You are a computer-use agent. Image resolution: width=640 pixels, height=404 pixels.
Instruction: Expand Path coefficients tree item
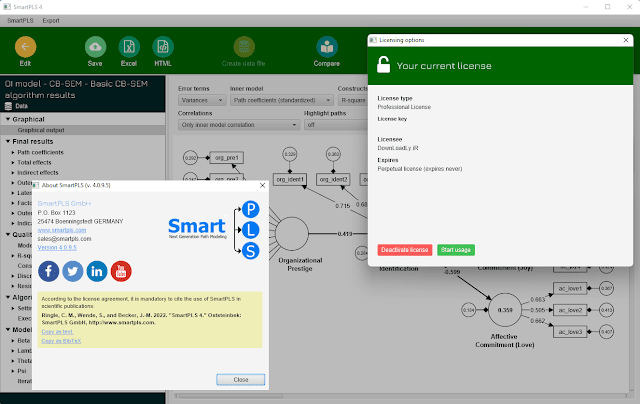(x=13, y=152)
